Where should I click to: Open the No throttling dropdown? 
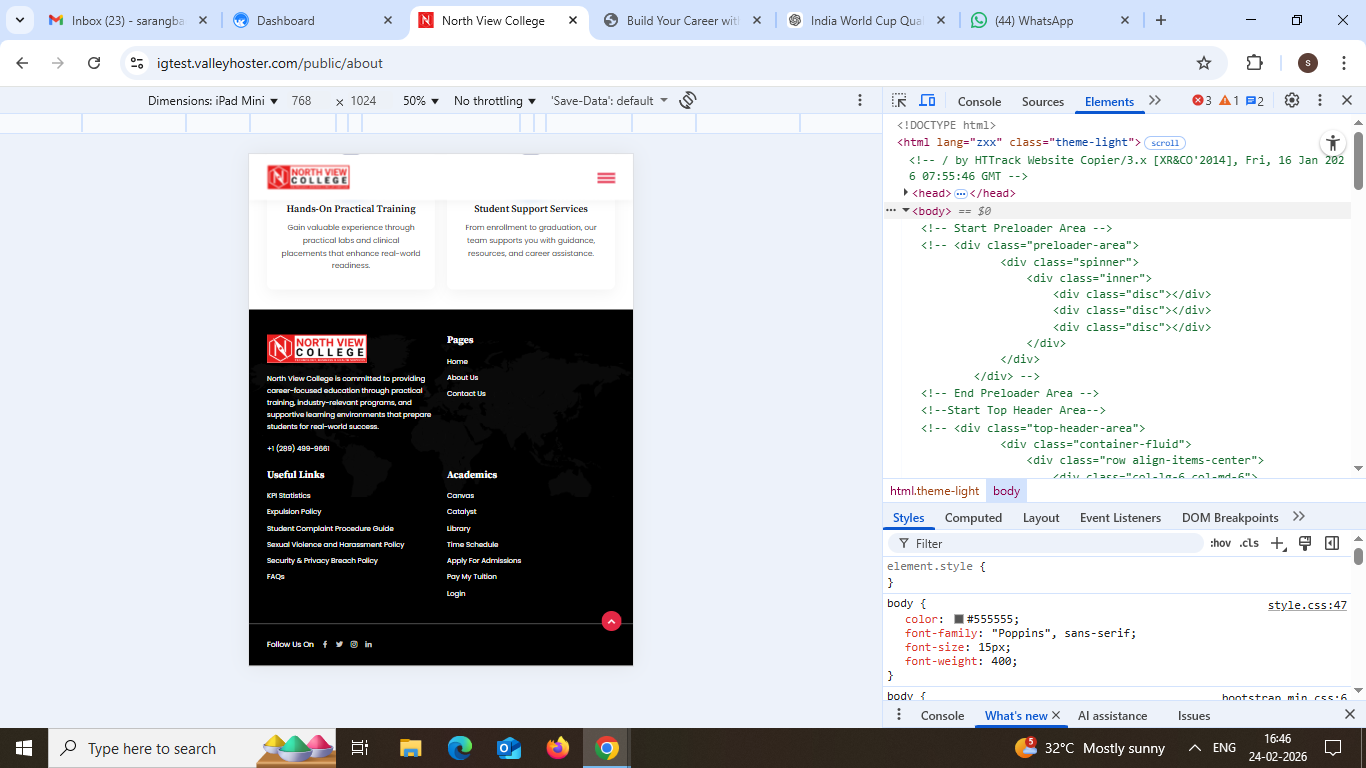[495, 101]
